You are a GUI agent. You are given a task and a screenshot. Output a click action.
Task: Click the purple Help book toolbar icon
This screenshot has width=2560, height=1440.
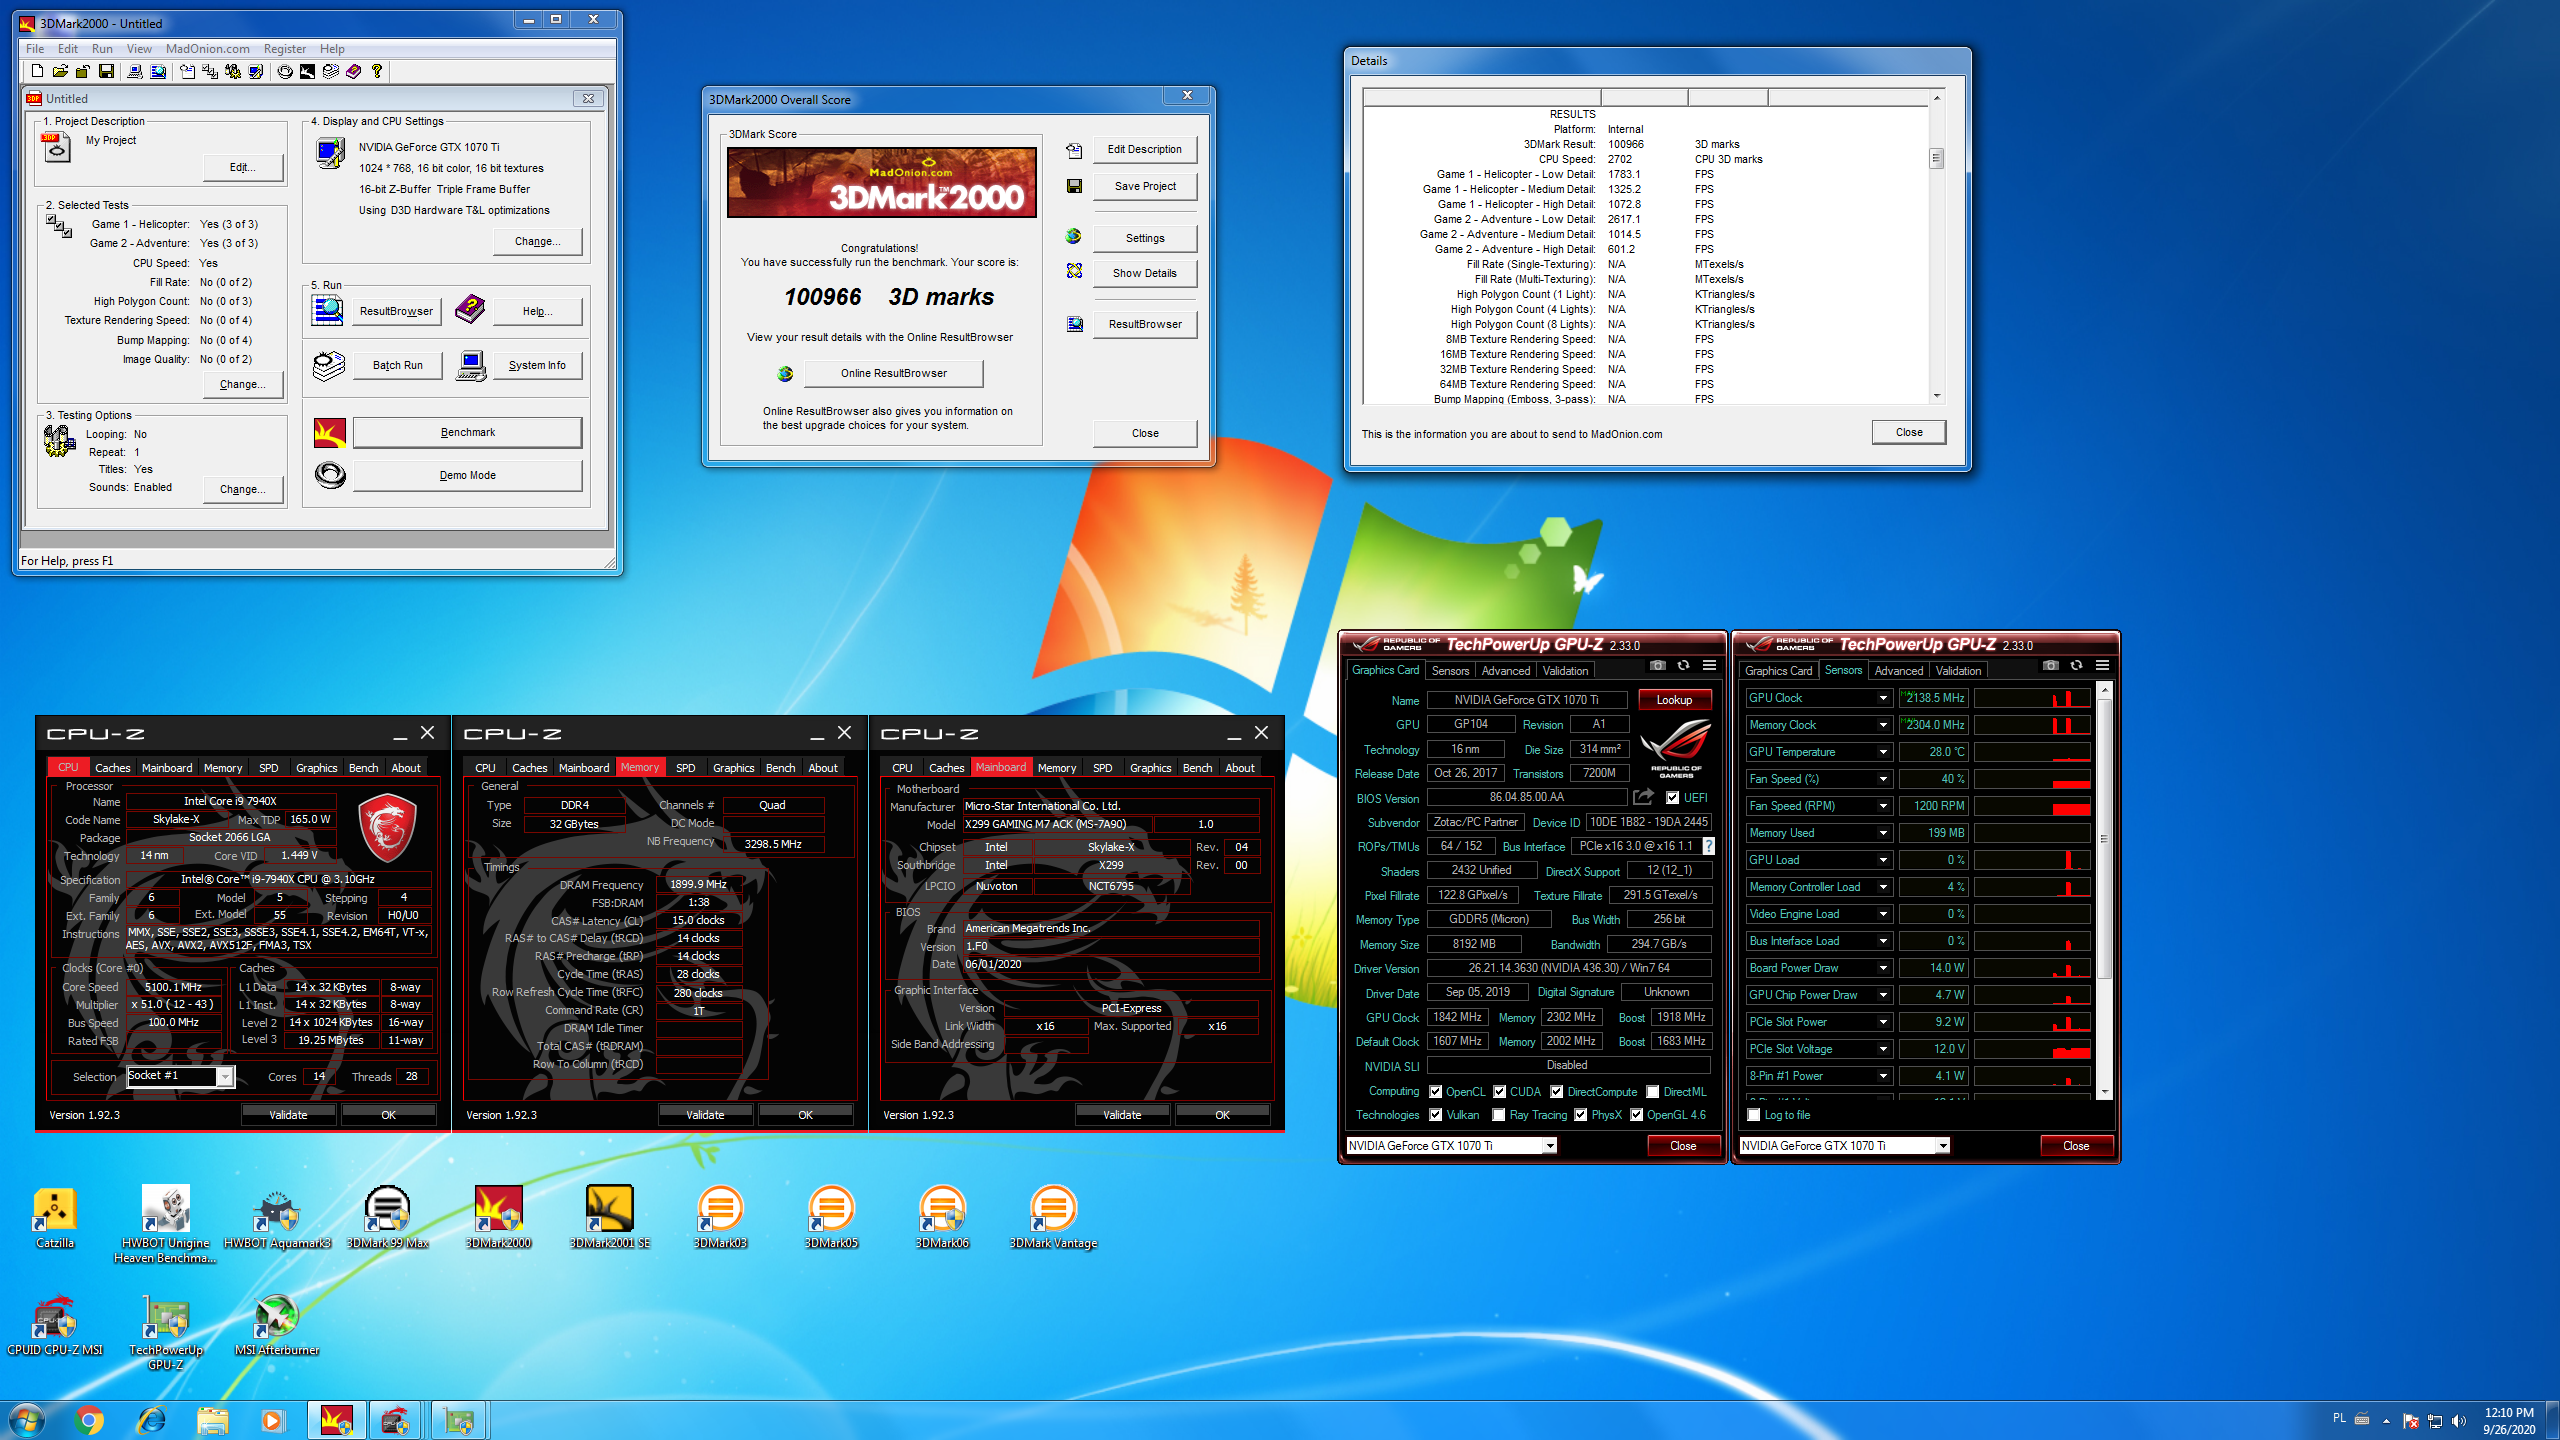tap(354, 71)
